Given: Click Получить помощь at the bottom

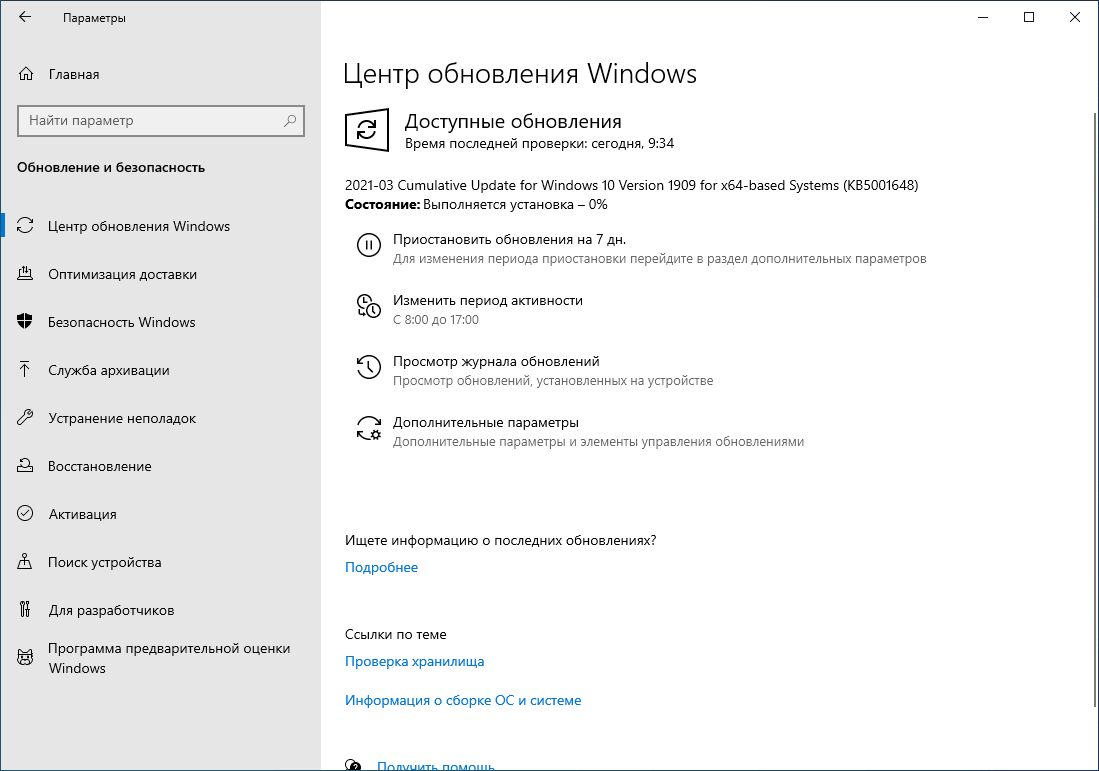Looking at the screenshot, I should click(436, 765).
